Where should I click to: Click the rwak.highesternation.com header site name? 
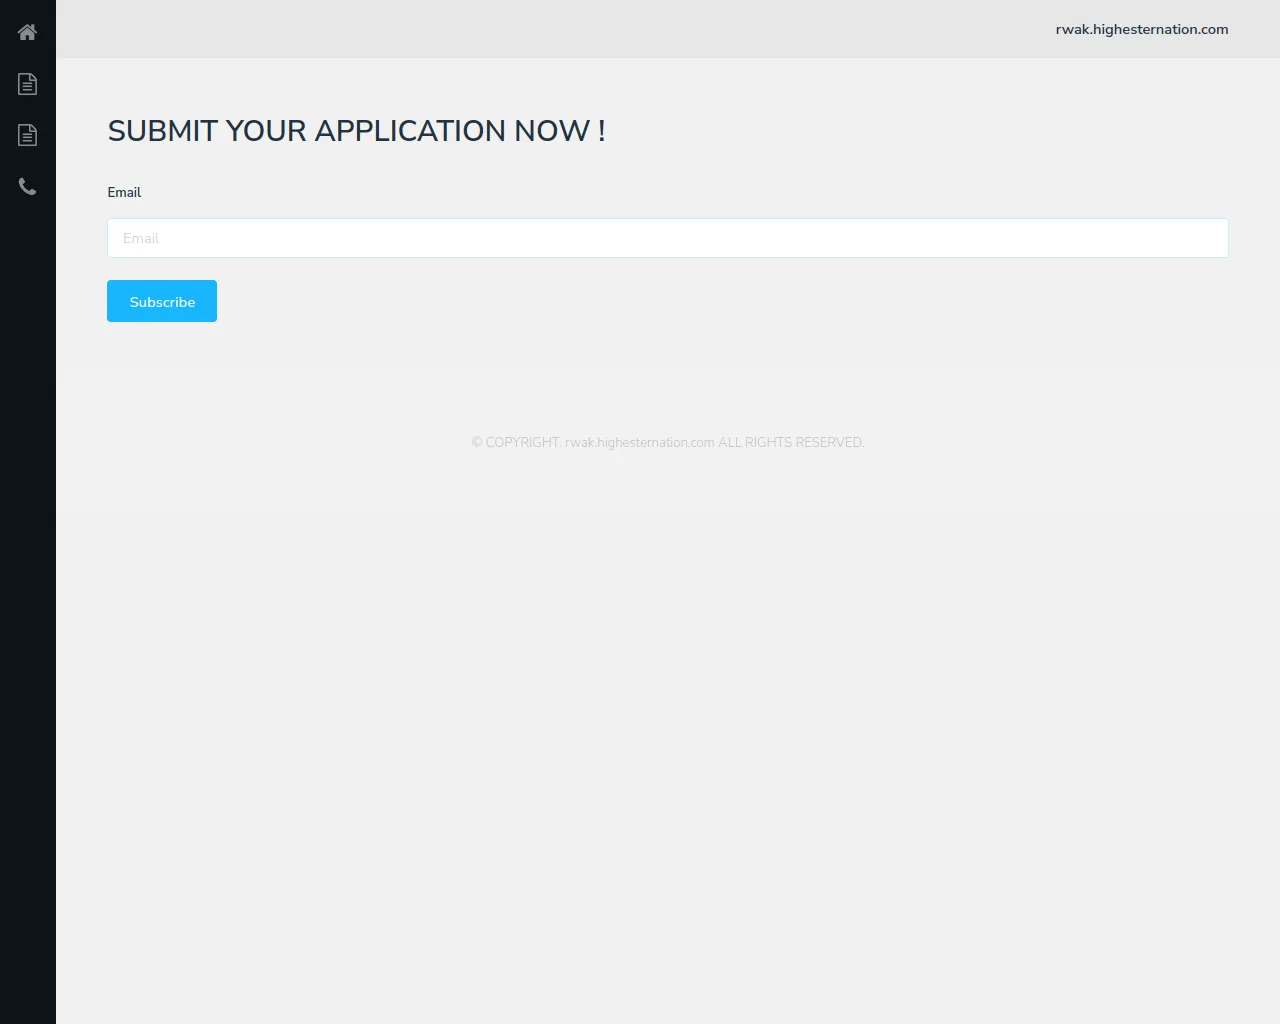1141,29
